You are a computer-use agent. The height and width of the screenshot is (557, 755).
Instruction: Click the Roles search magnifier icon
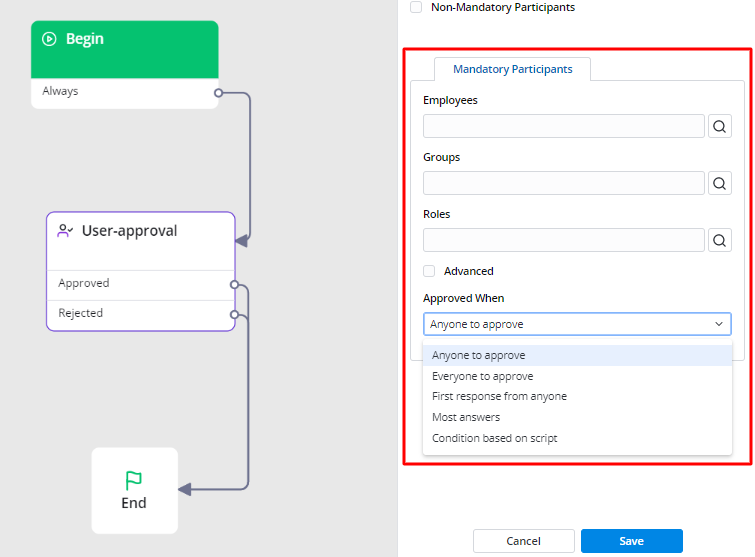pos(720,240)
